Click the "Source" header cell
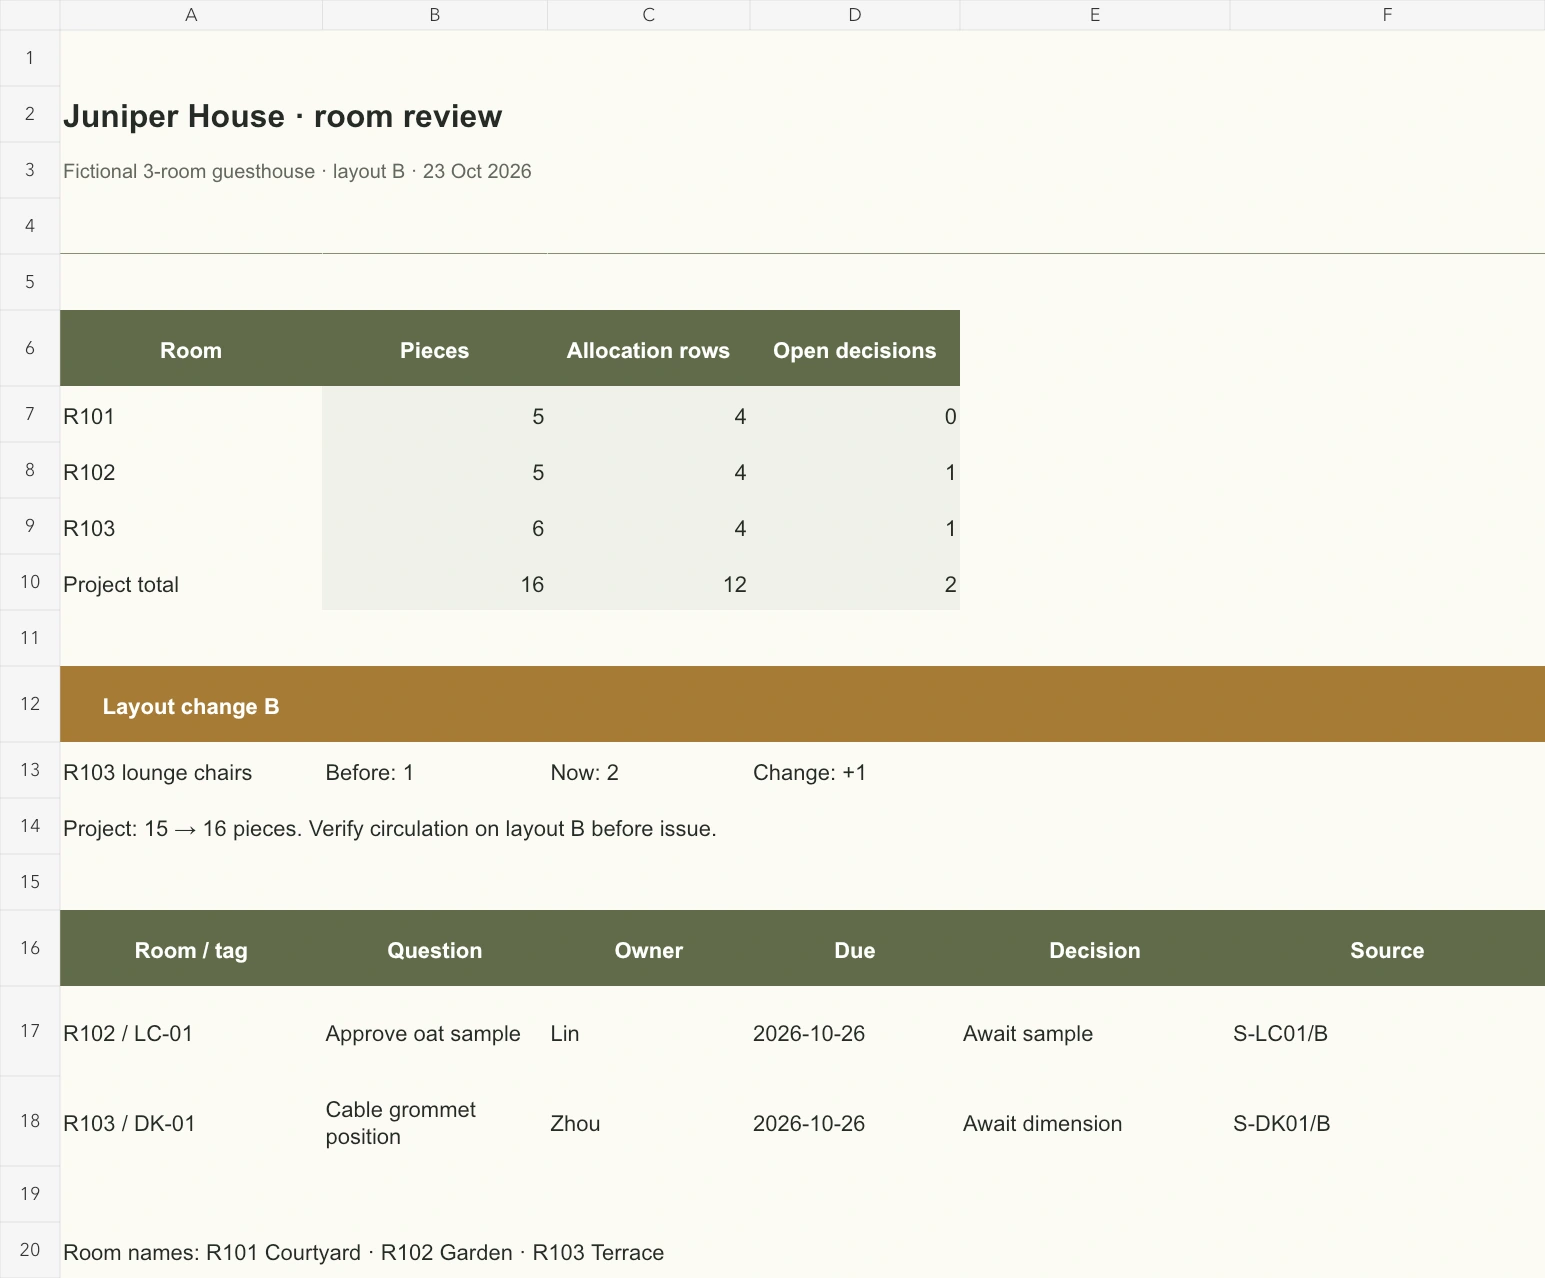 [x=1387, y=950]
